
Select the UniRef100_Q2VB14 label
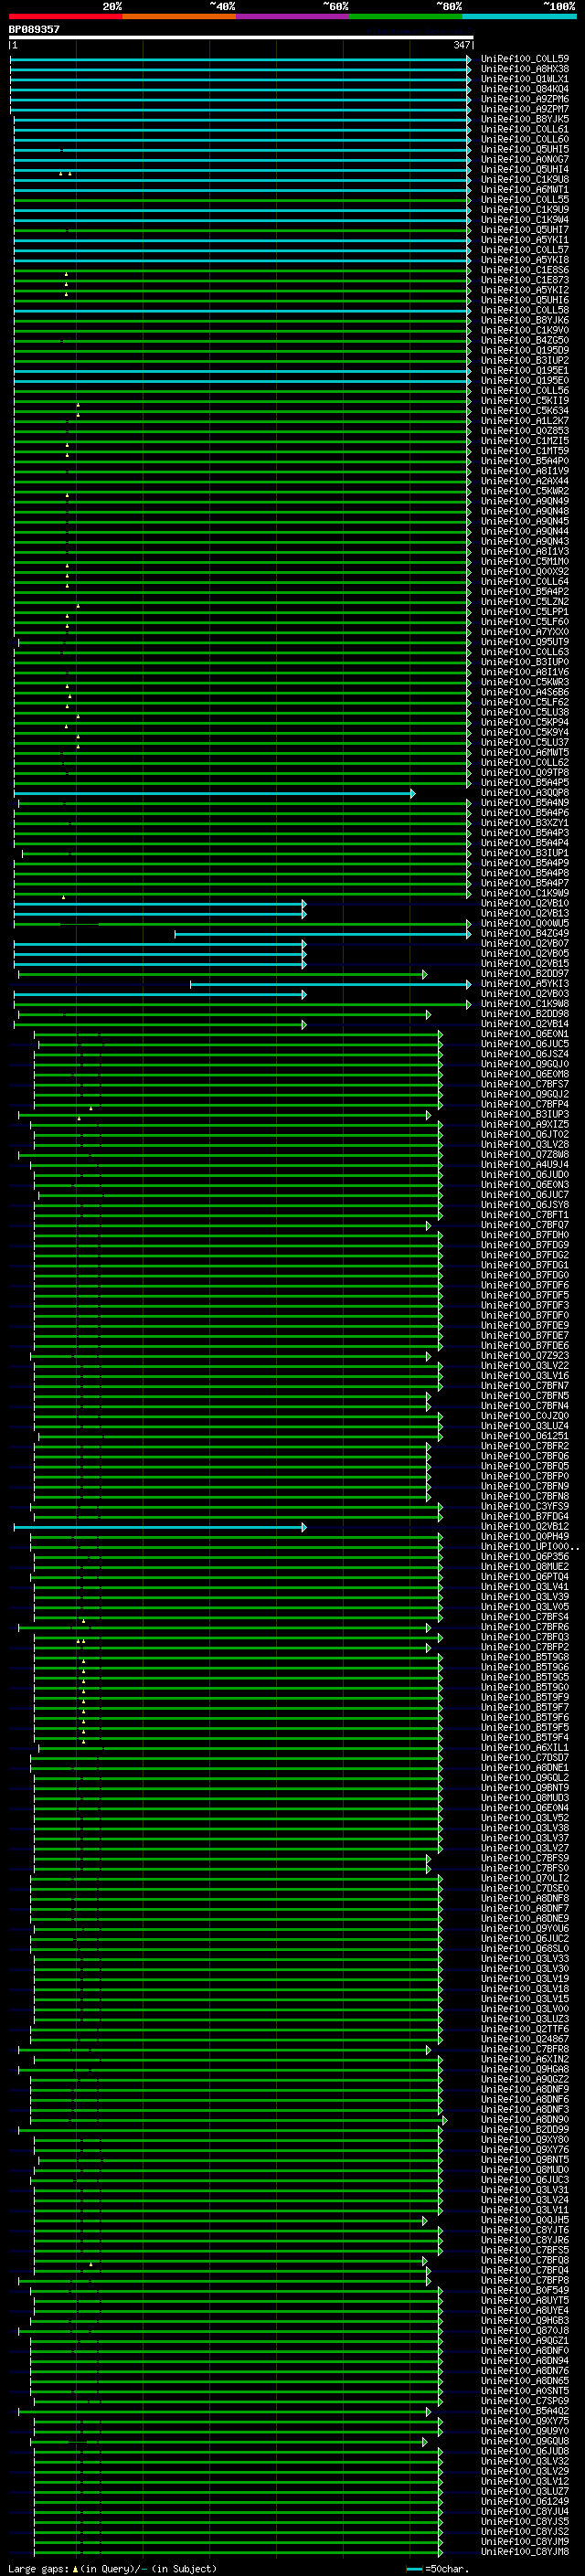pyautogui.click(x=524, y=1024)
